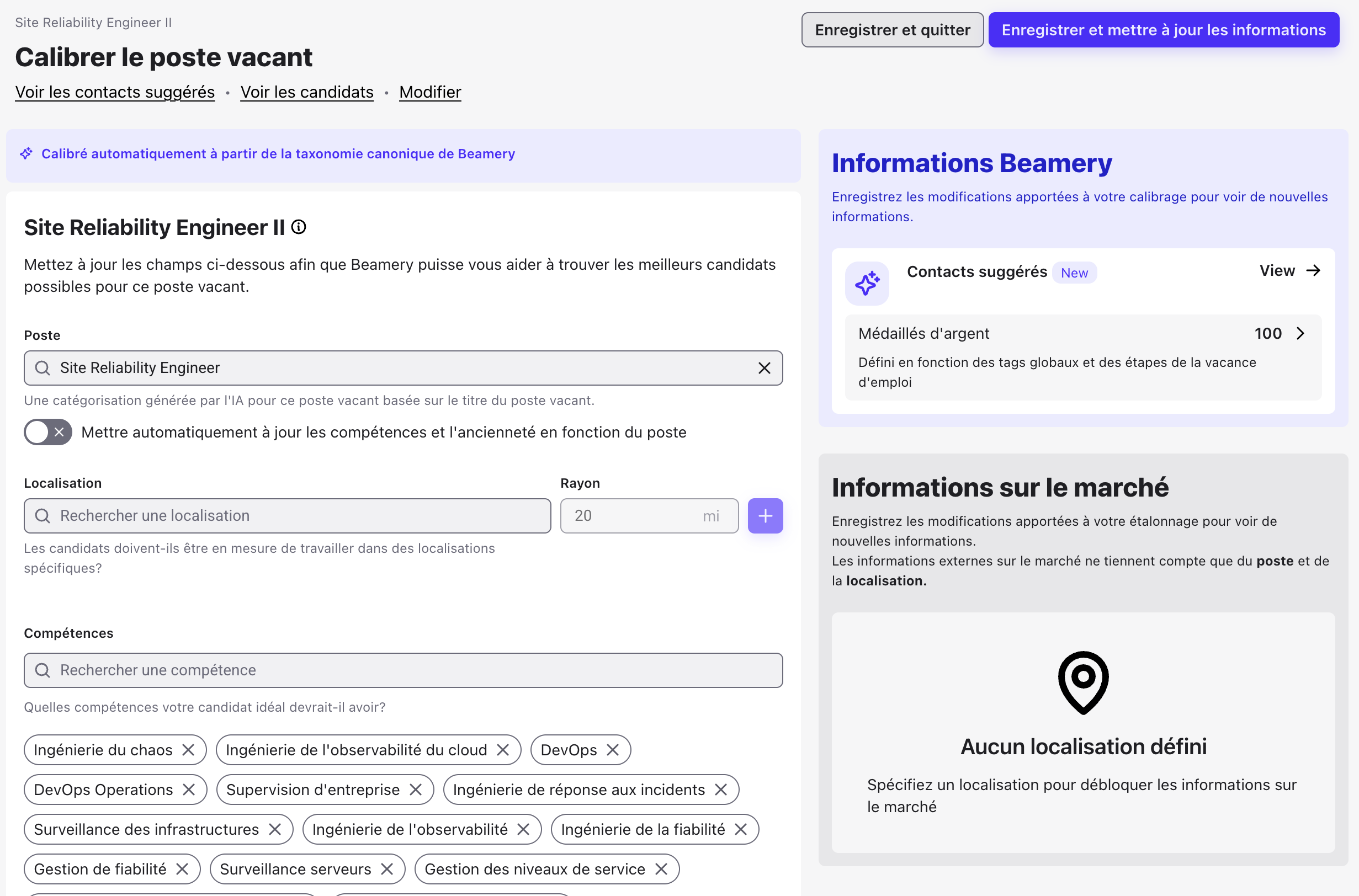The width and height of the screenshot is (1359, 896).
Task: Click the Modifier link
Action: pyautogui.click(x=430, y=92)
